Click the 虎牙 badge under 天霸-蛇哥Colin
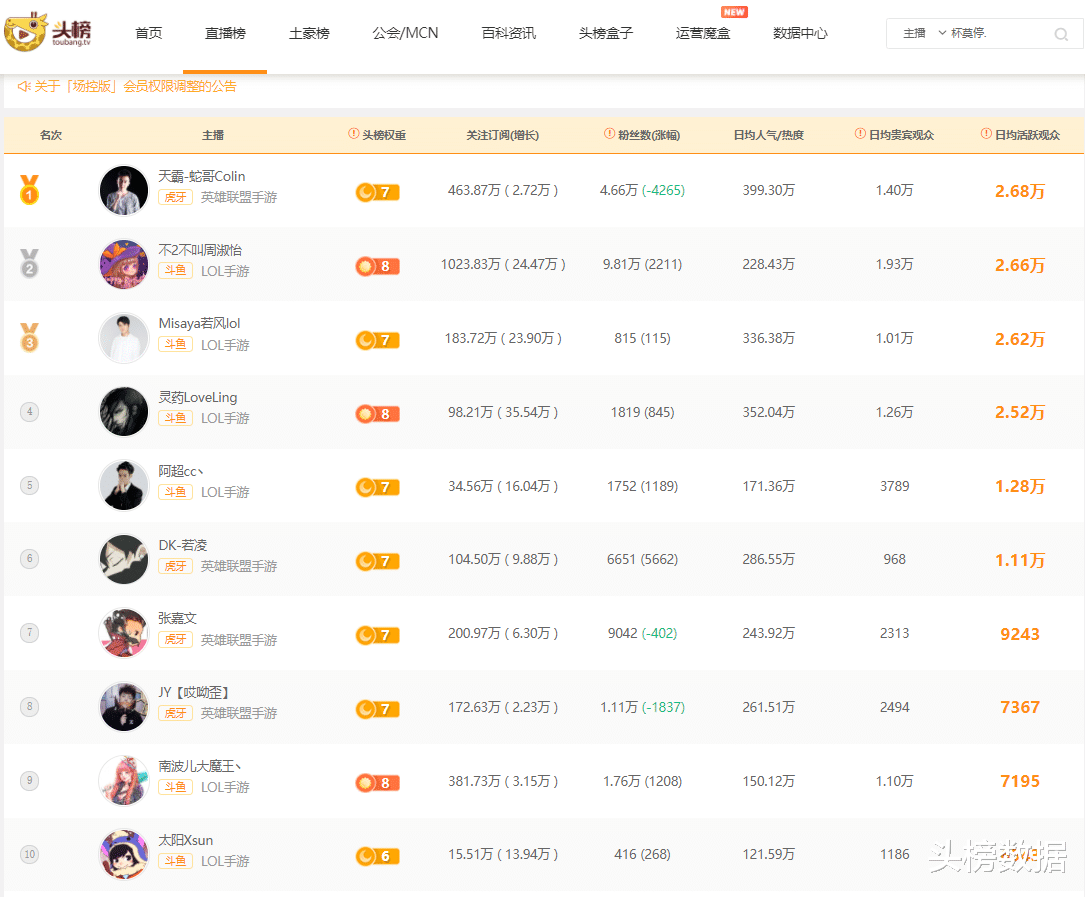The image size is (1085, 897). click(x=175, y=197)
